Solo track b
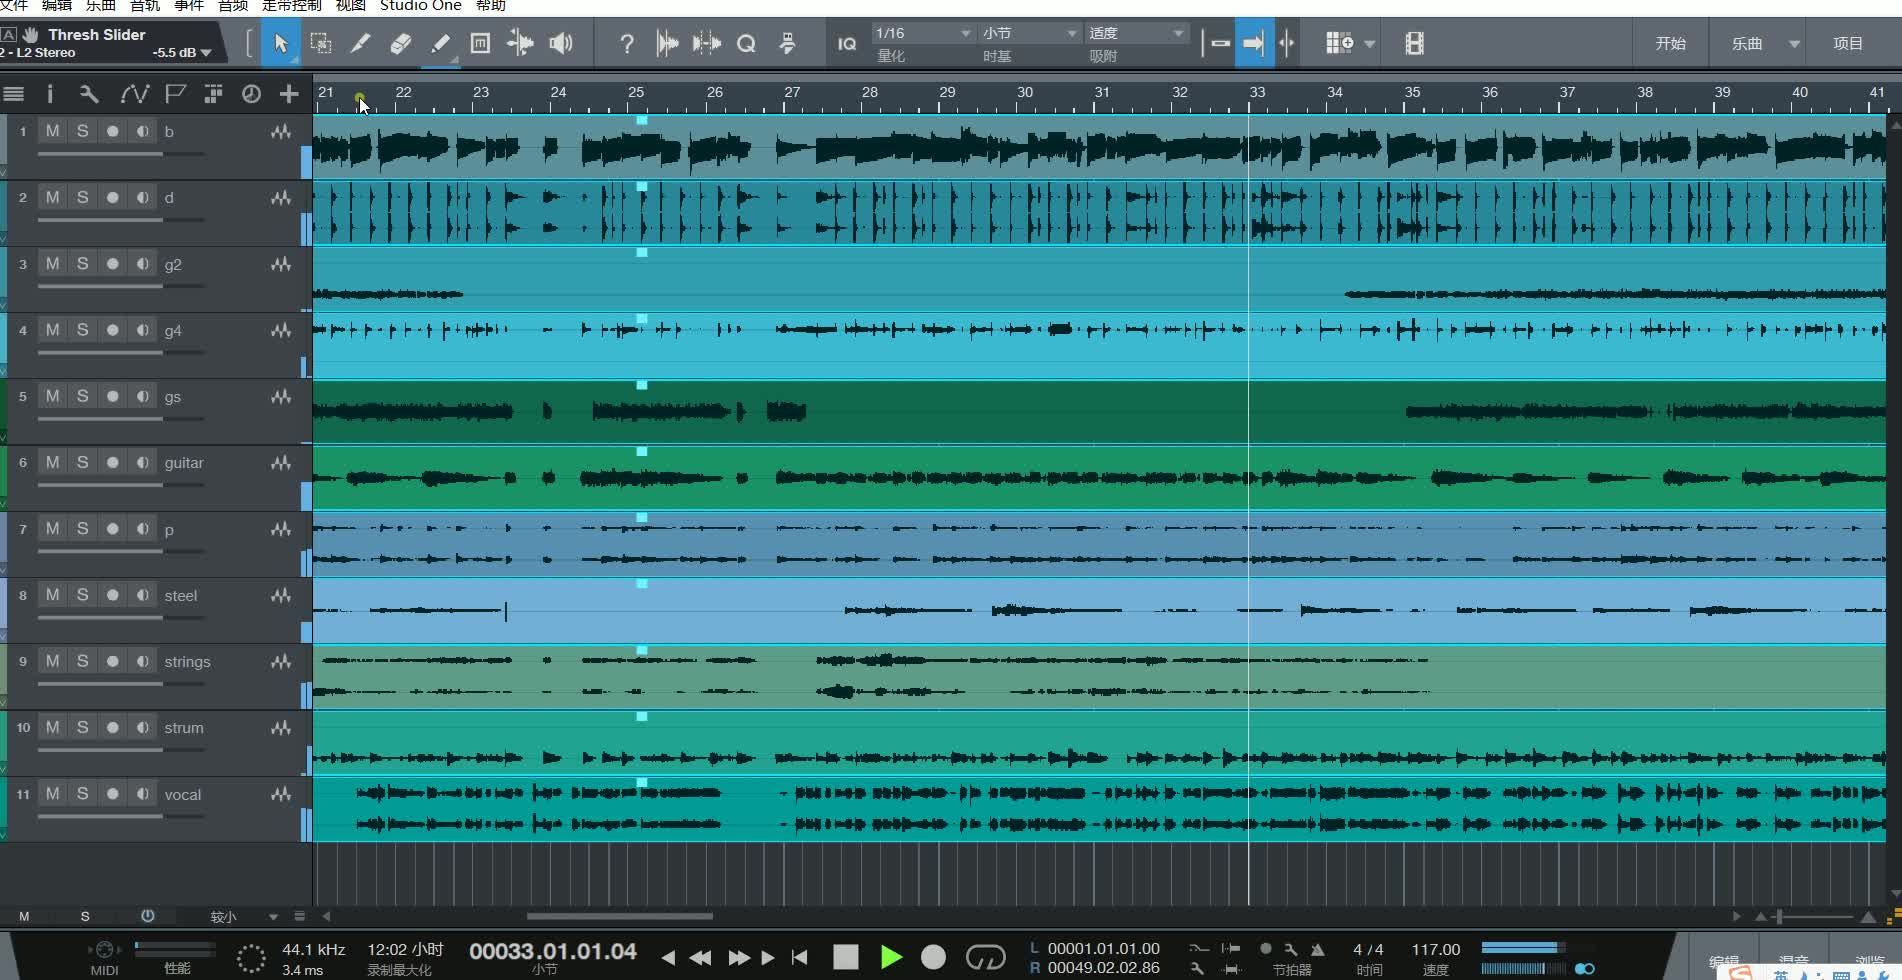Viewport: 1902px width, 980px height. point(83,131)
